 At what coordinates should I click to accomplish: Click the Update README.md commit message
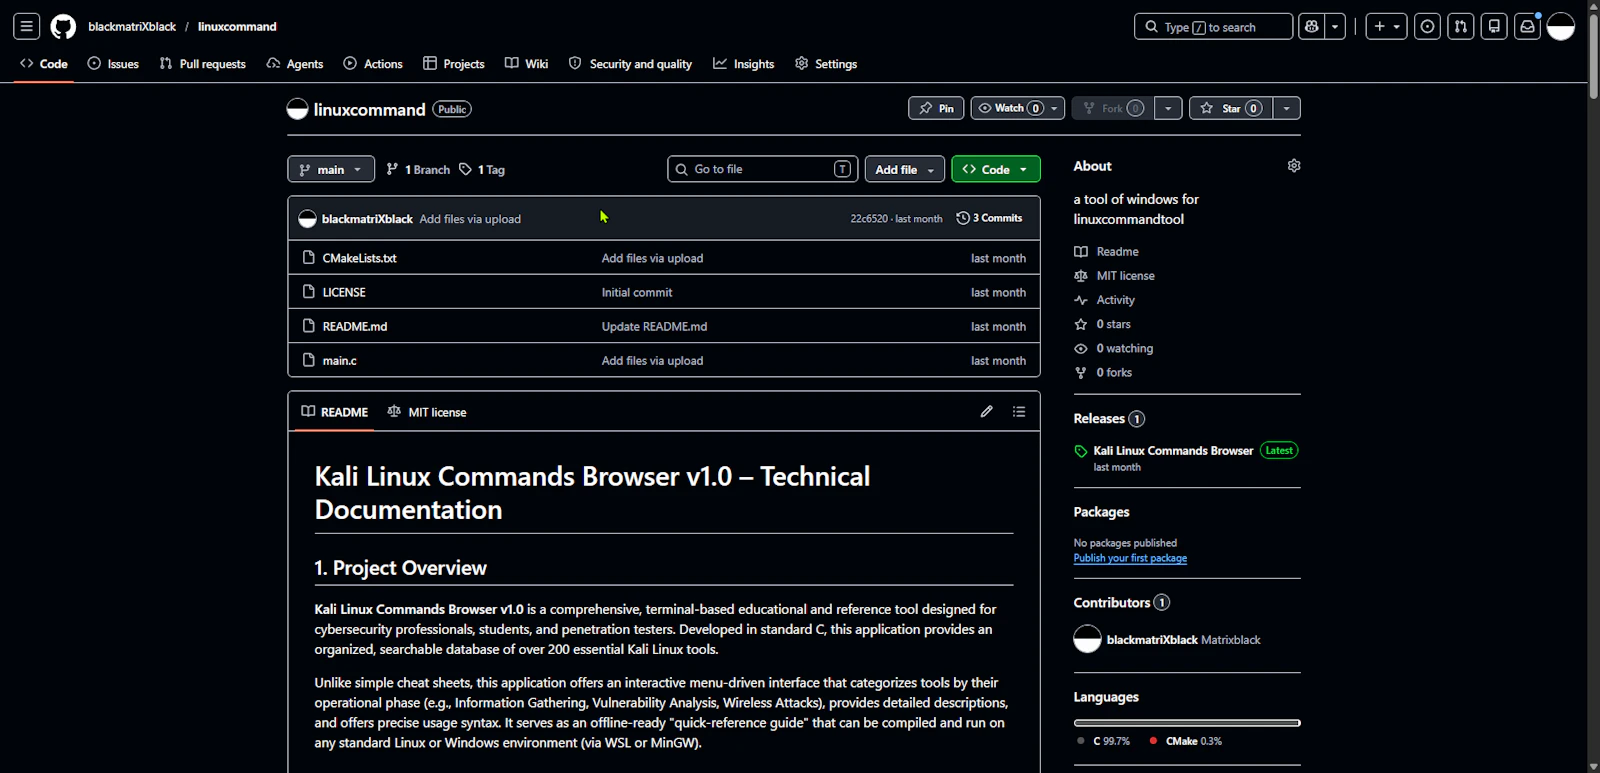point(654,326)
